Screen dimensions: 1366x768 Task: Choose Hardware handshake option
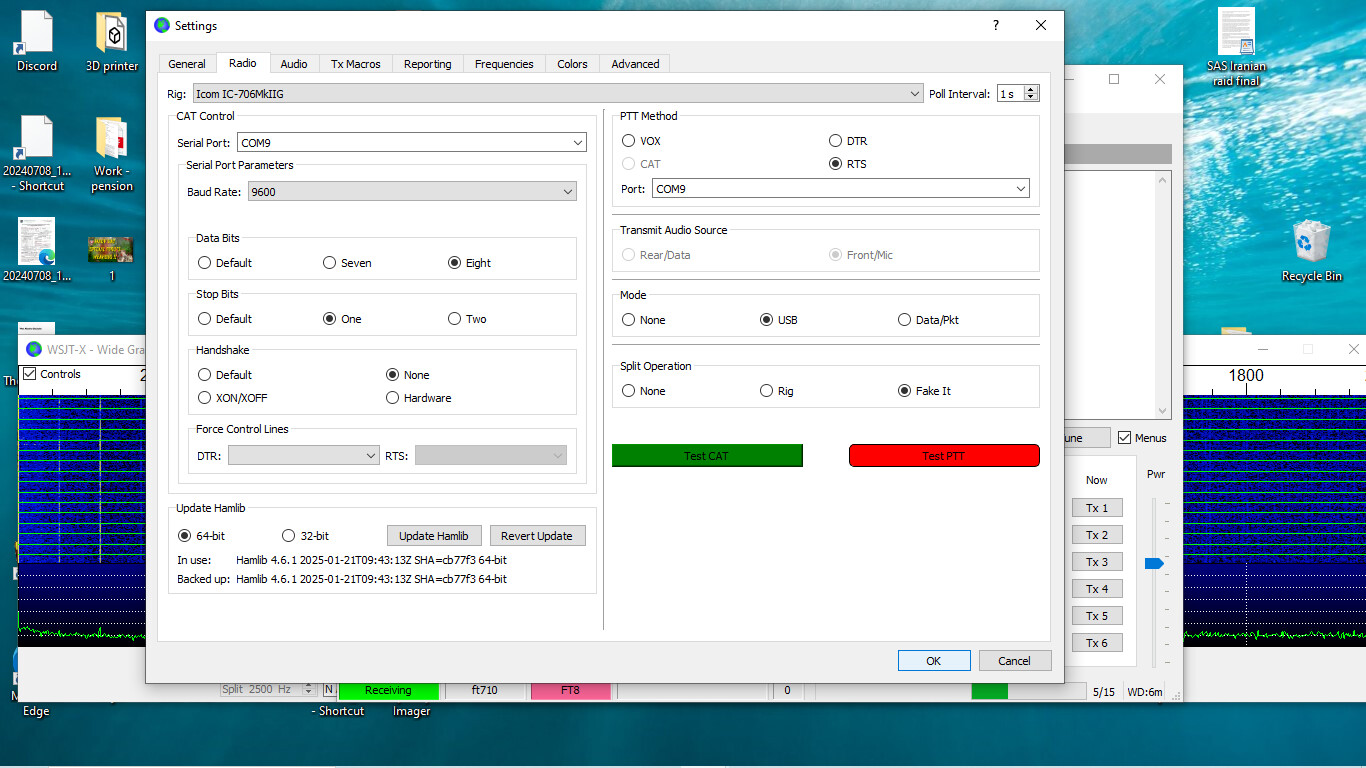coord(393,398)
